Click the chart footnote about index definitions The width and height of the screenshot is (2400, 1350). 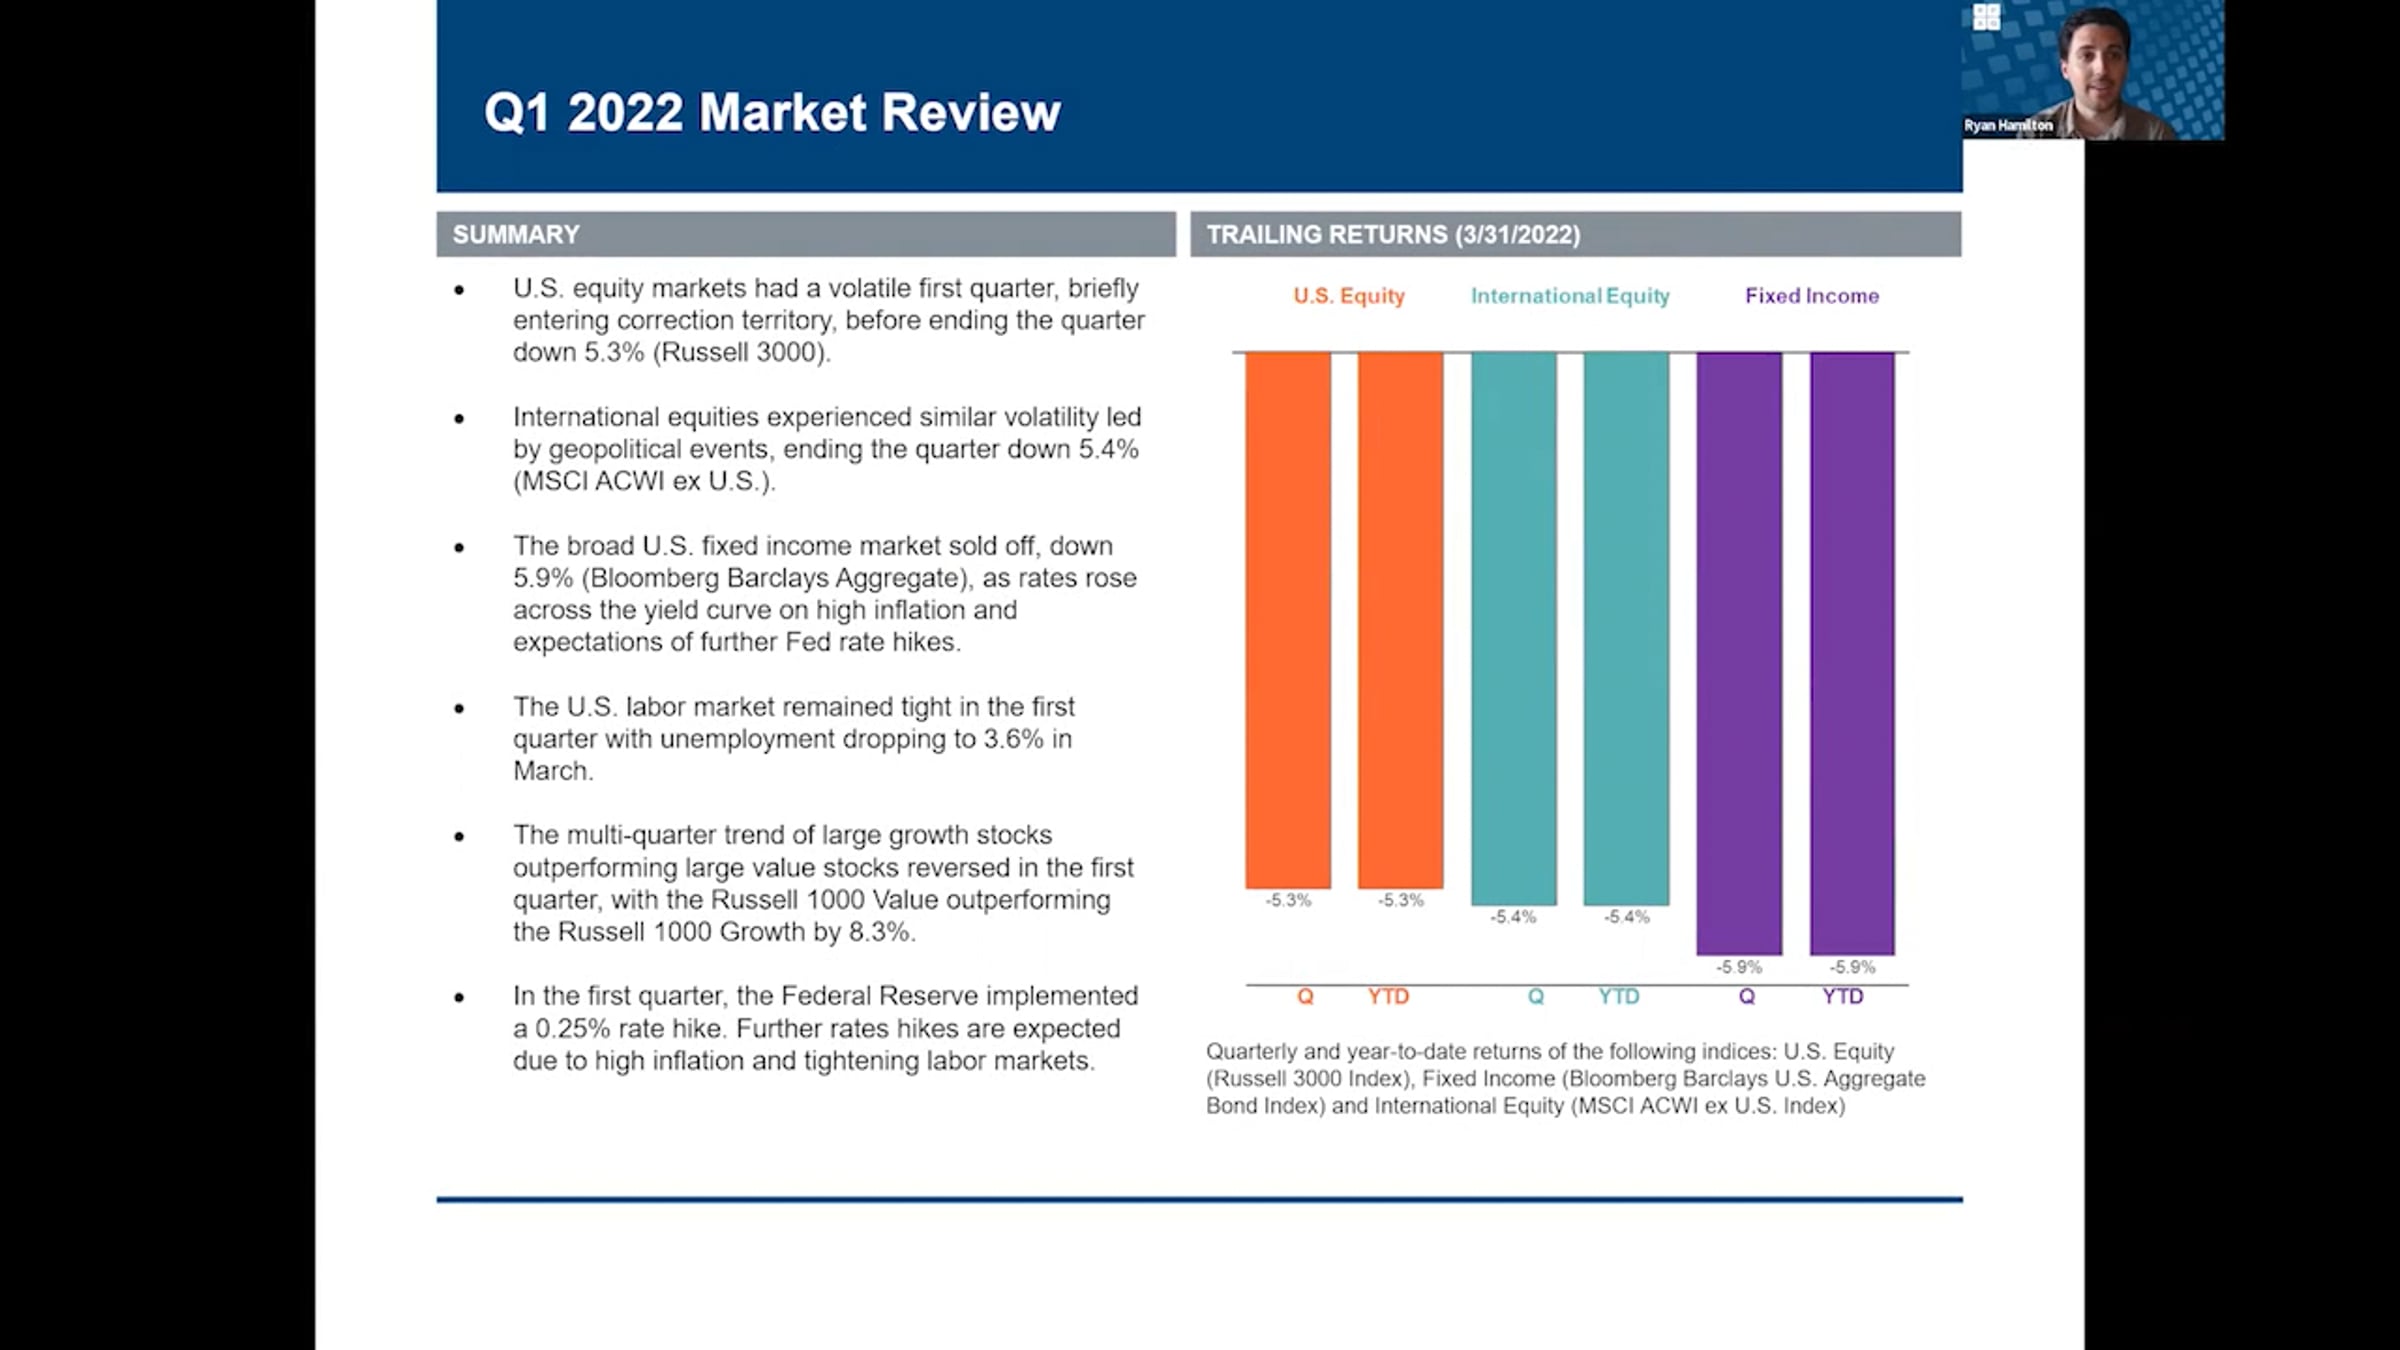click(1565, 1078)
